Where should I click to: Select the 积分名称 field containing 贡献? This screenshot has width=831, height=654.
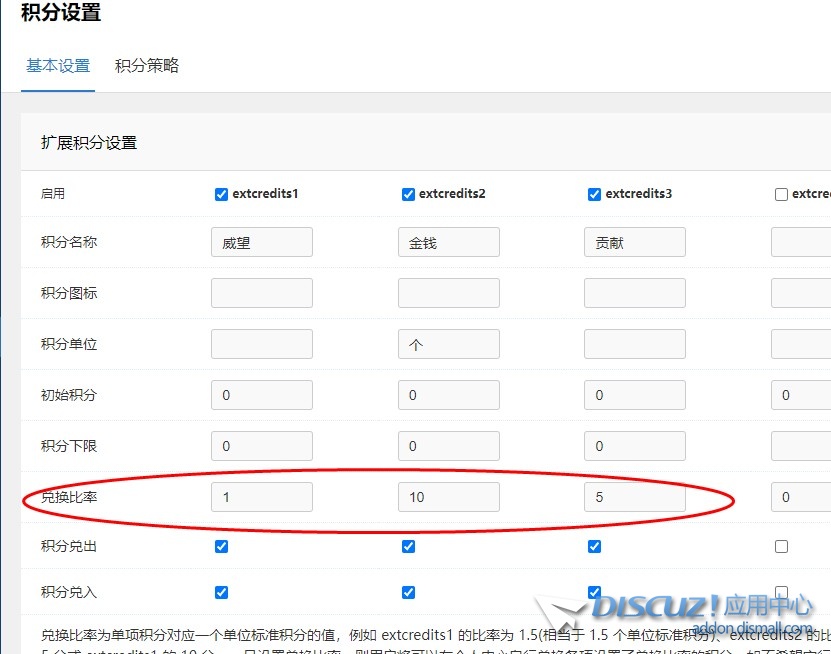pyautogui.click(x=635, y=242)
